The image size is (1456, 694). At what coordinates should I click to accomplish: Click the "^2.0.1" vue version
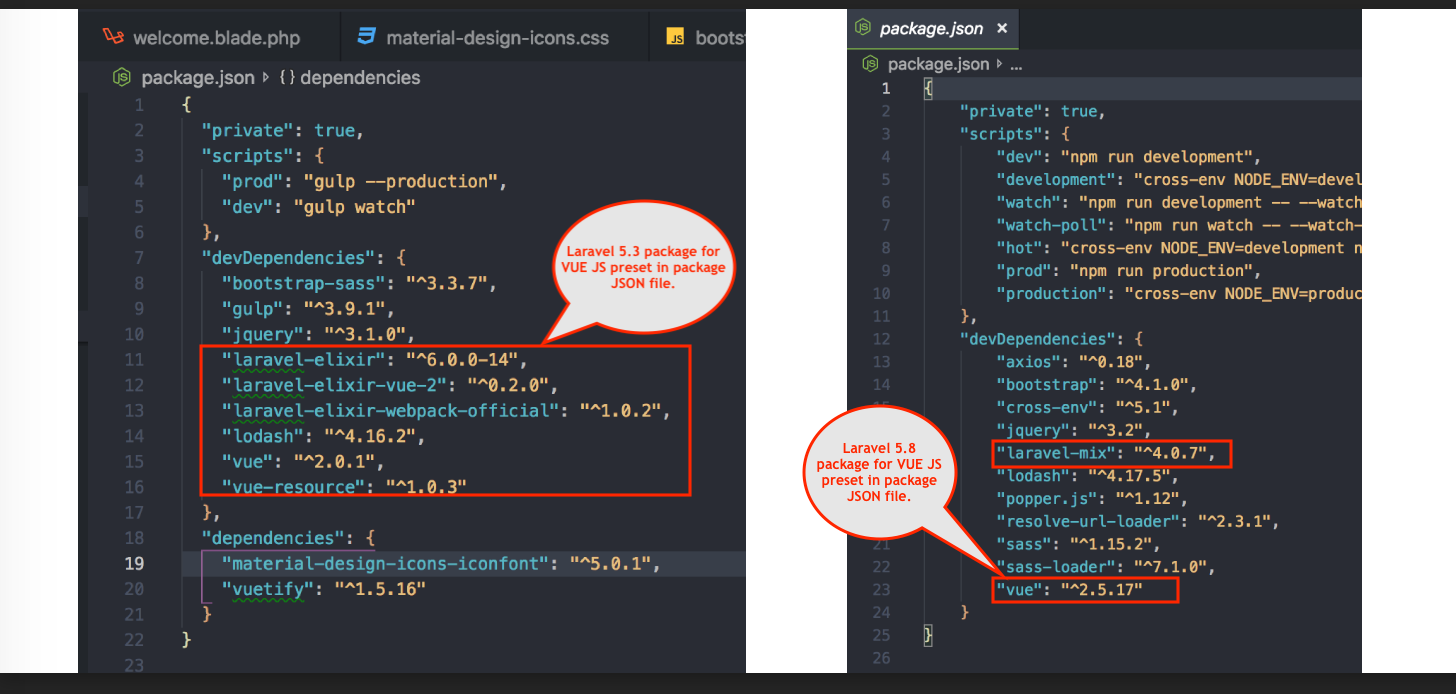pyautogui.click(x=333, y=462)
